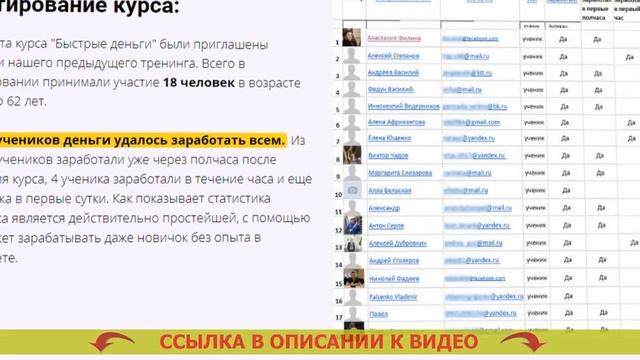Click the @gmail.com email in row 6
Screen dimensions: 640x360
(471, 122)
